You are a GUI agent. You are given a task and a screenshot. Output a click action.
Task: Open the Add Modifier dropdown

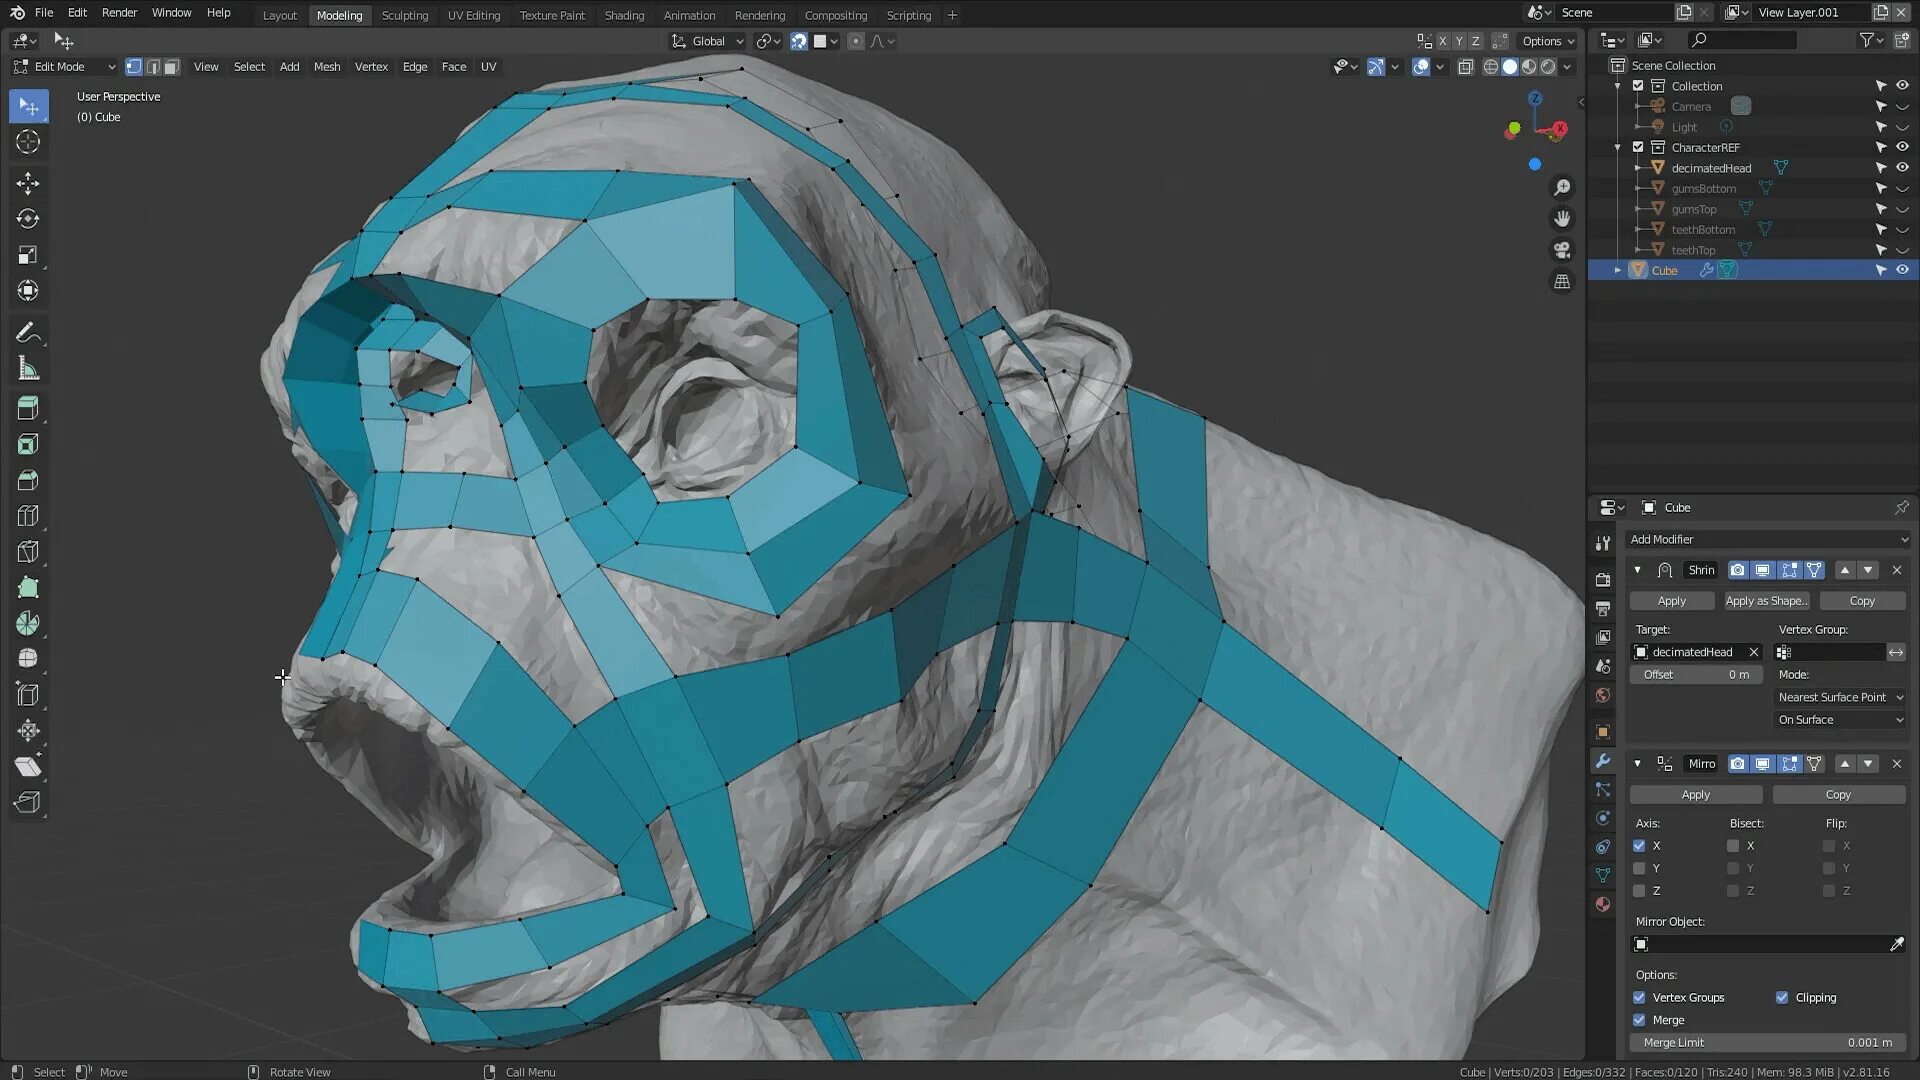(1768, 539)
